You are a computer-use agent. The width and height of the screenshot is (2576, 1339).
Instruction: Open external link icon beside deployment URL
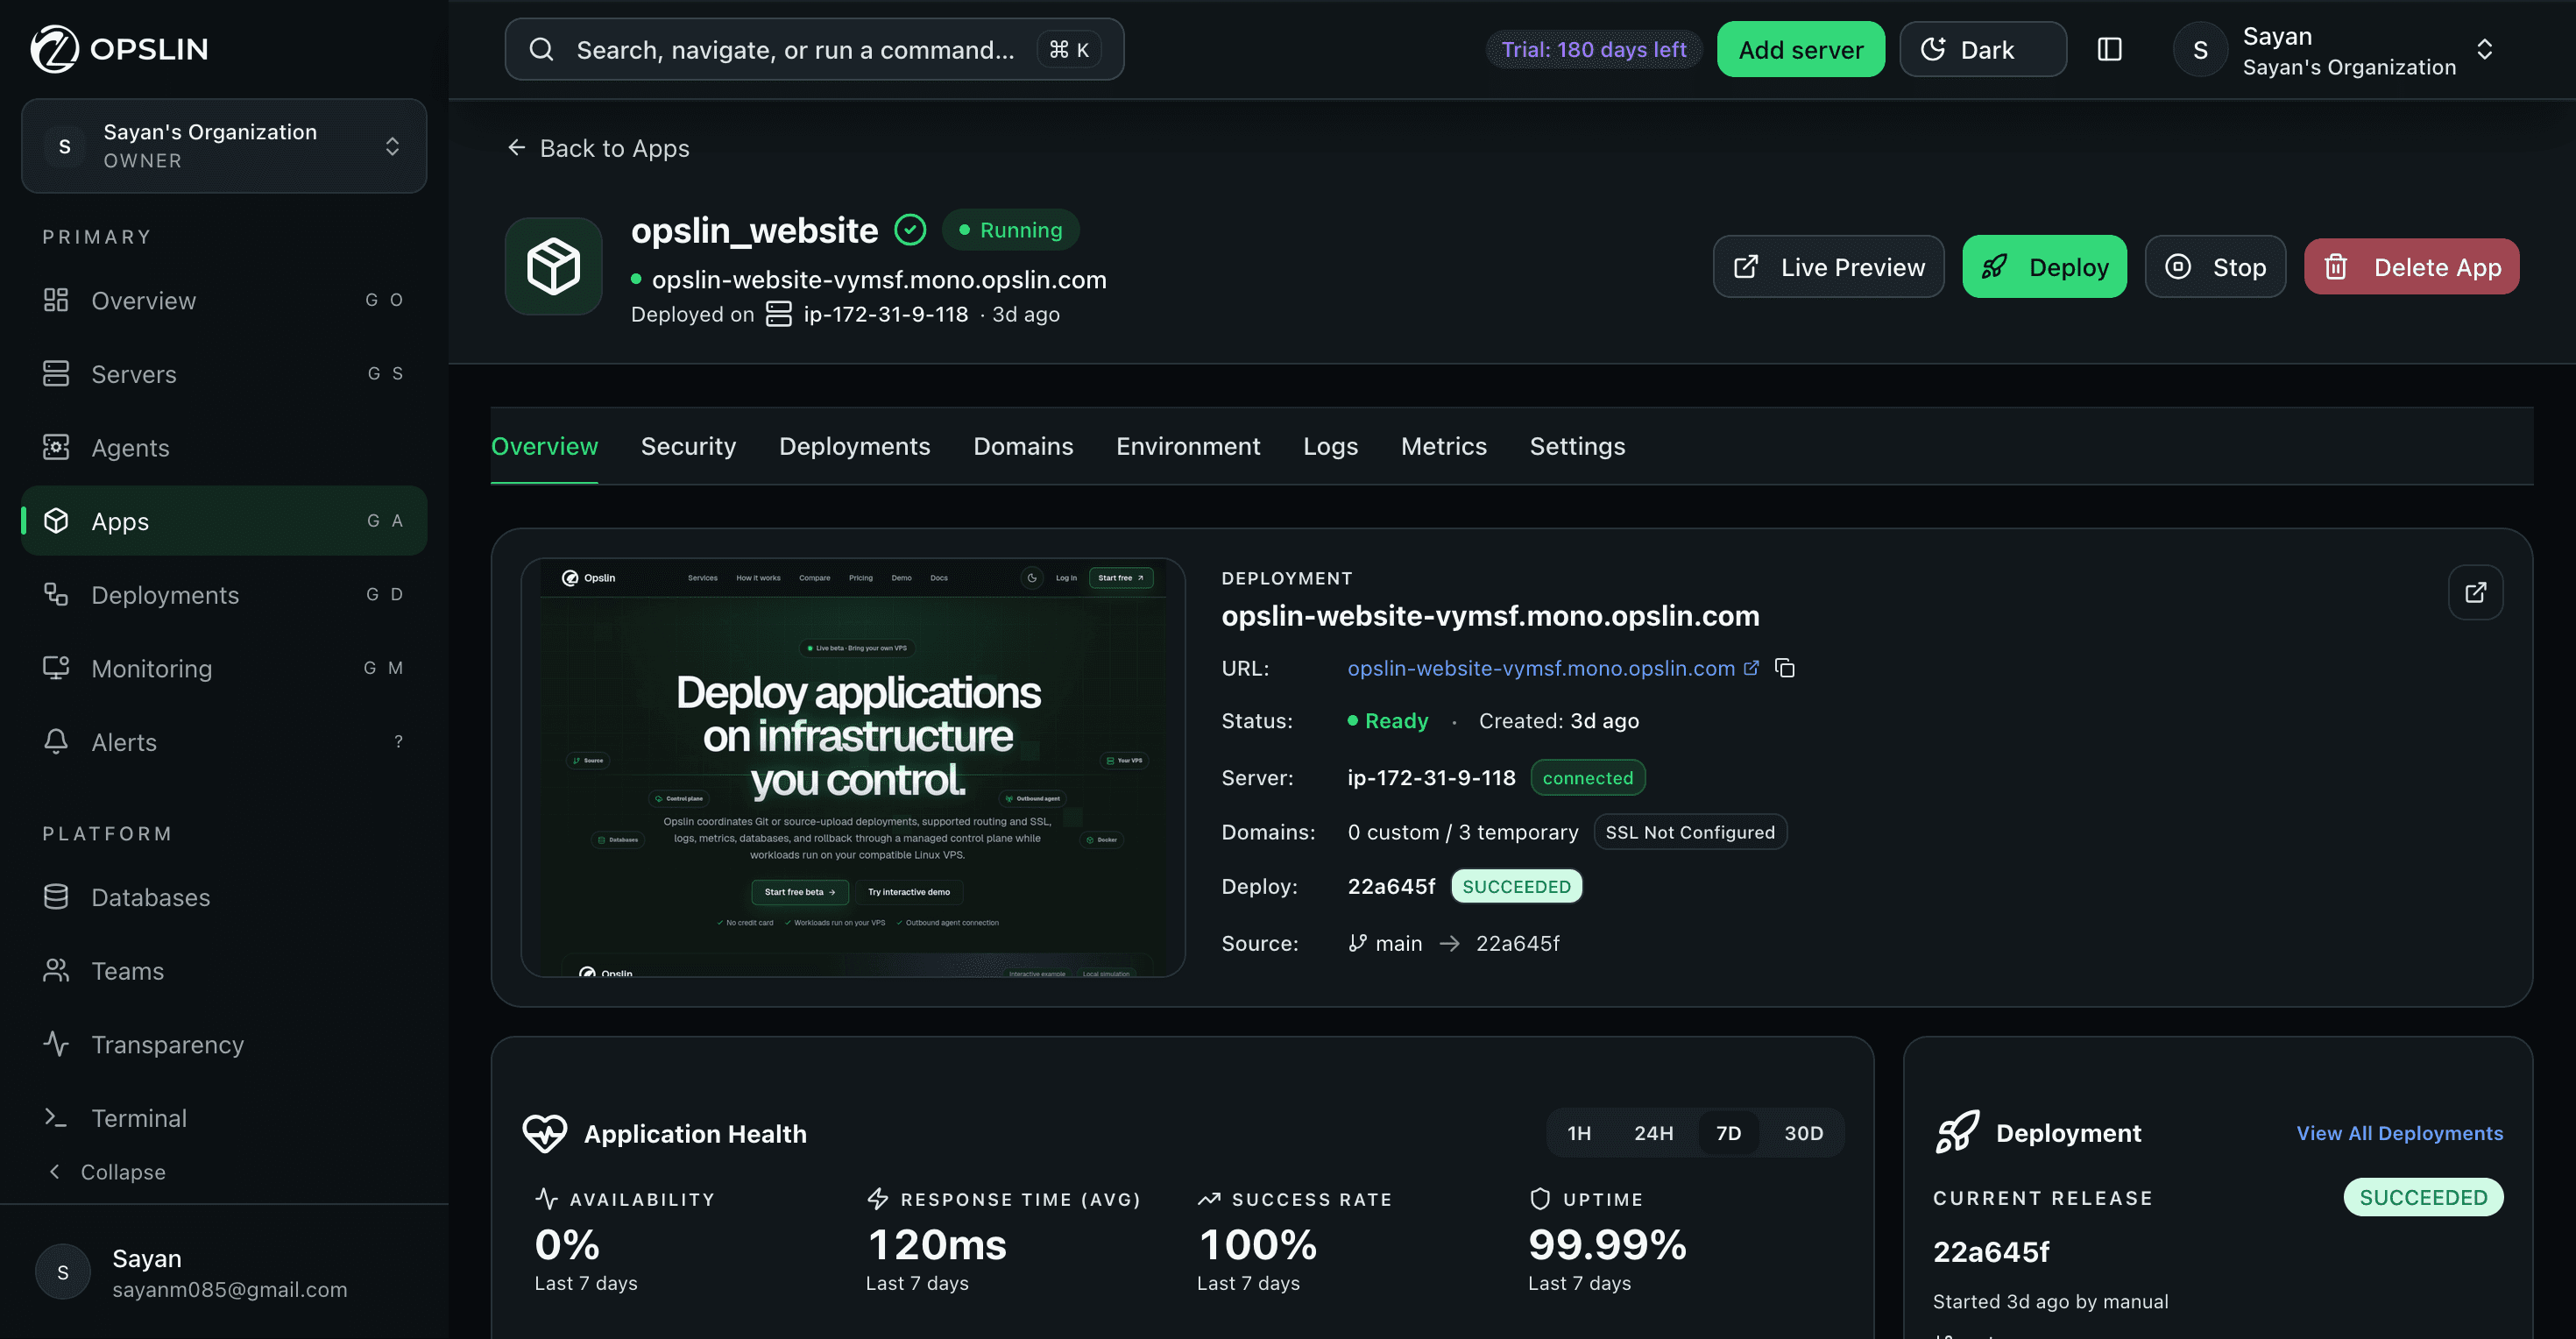(x=1751, y=668)
